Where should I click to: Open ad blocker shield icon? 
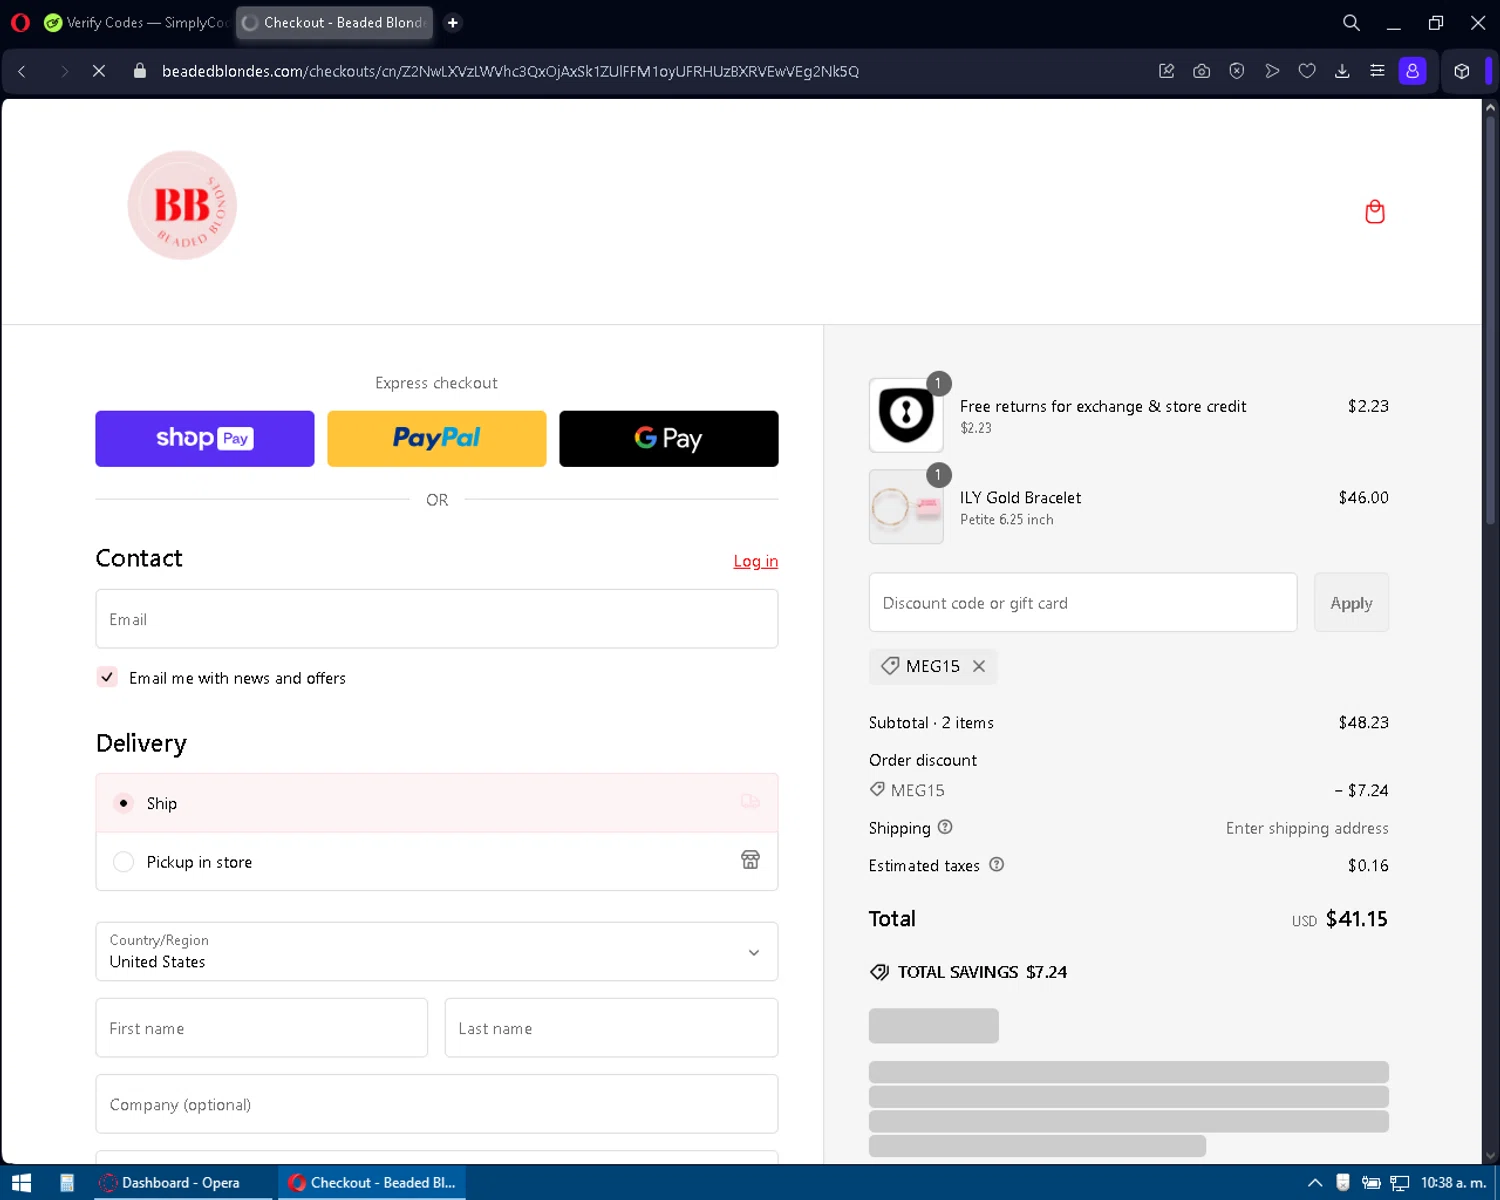point(1237,71)
